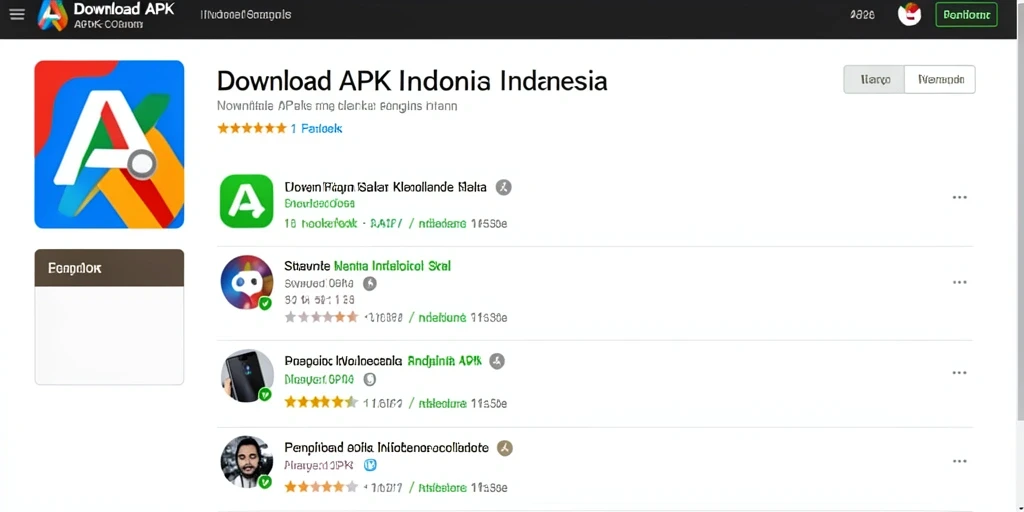Click green verified check on man avatar
The width and height of the screenshot is (1024, 512).
point(264,482)
